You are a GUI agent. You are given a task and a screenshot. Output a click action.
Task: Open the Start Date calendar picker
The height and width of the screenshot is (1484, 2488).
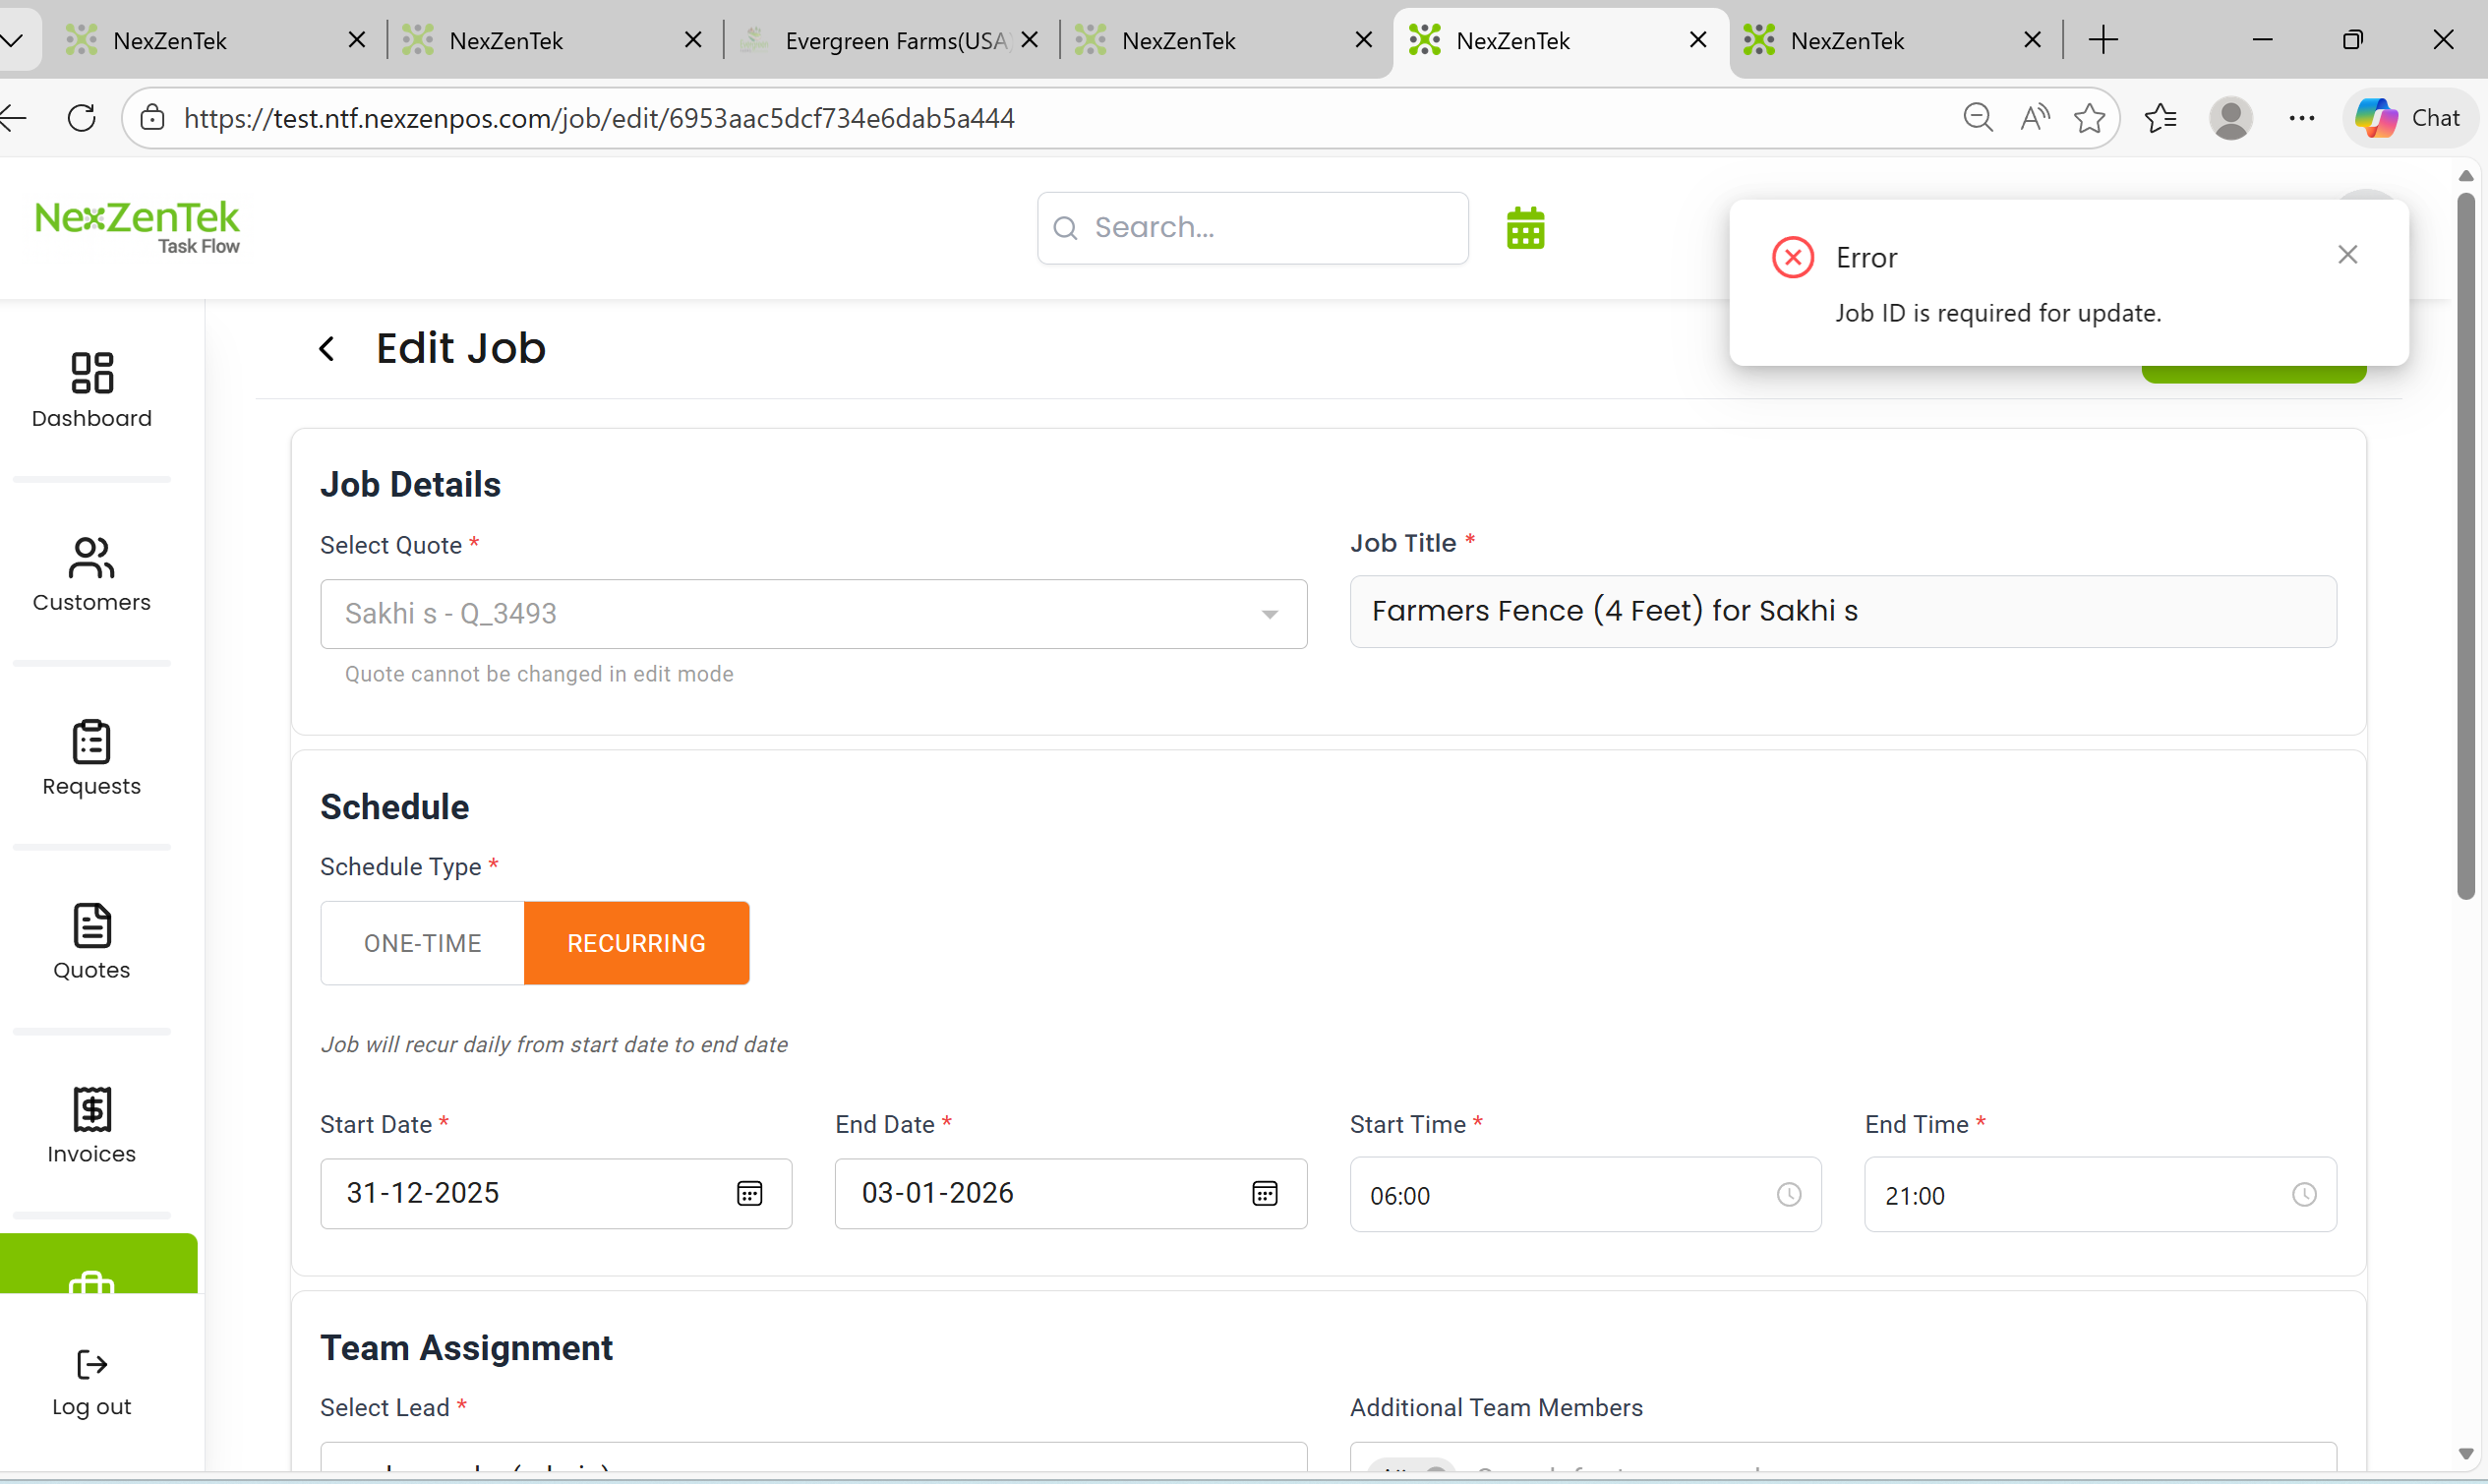click(749, 1193)
